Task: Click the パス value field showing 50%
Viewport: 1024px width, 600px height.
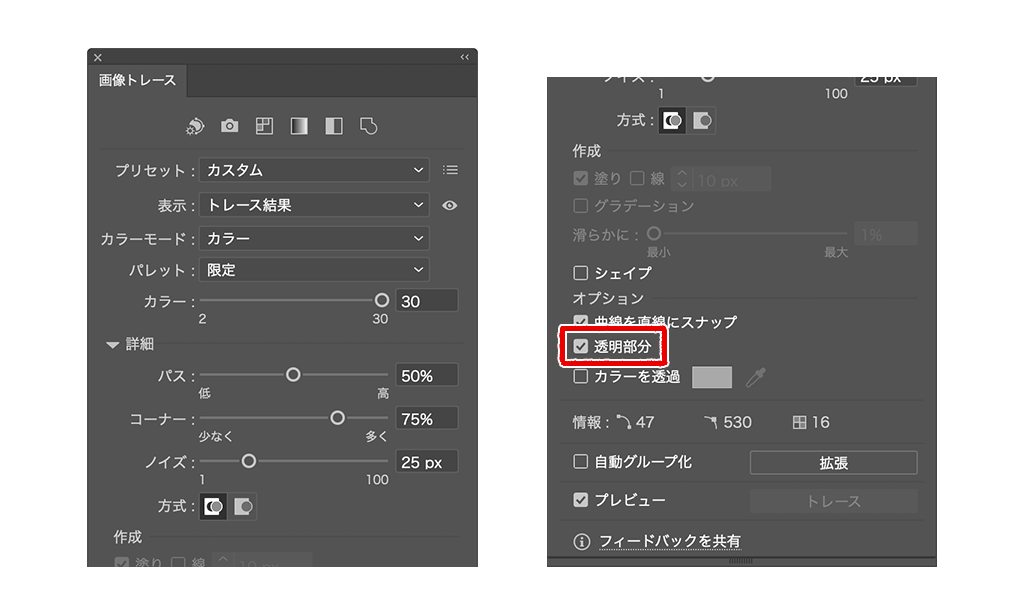Action: coord(426,375)
